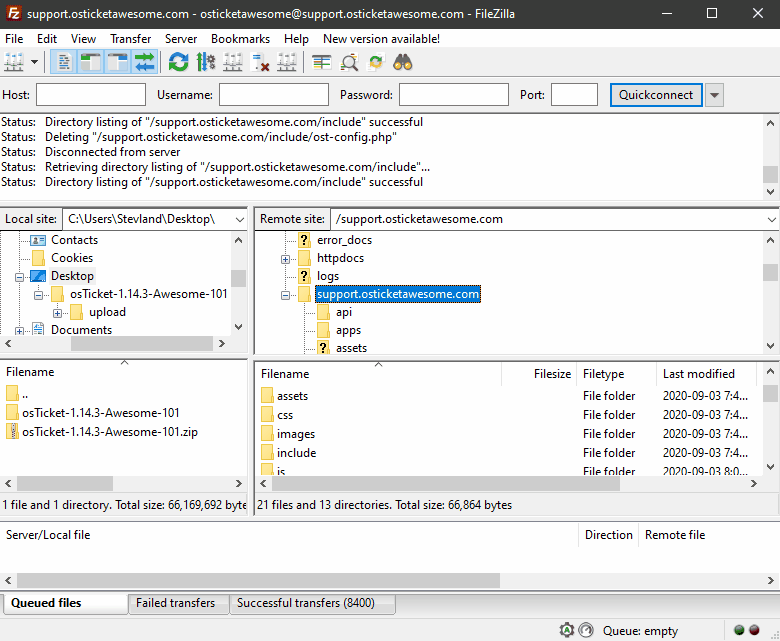The width and height of the screenshot is (780, 641).
Task: Toggle remote directory tree display
Action: pyautogui.click(x=118, y=63)
